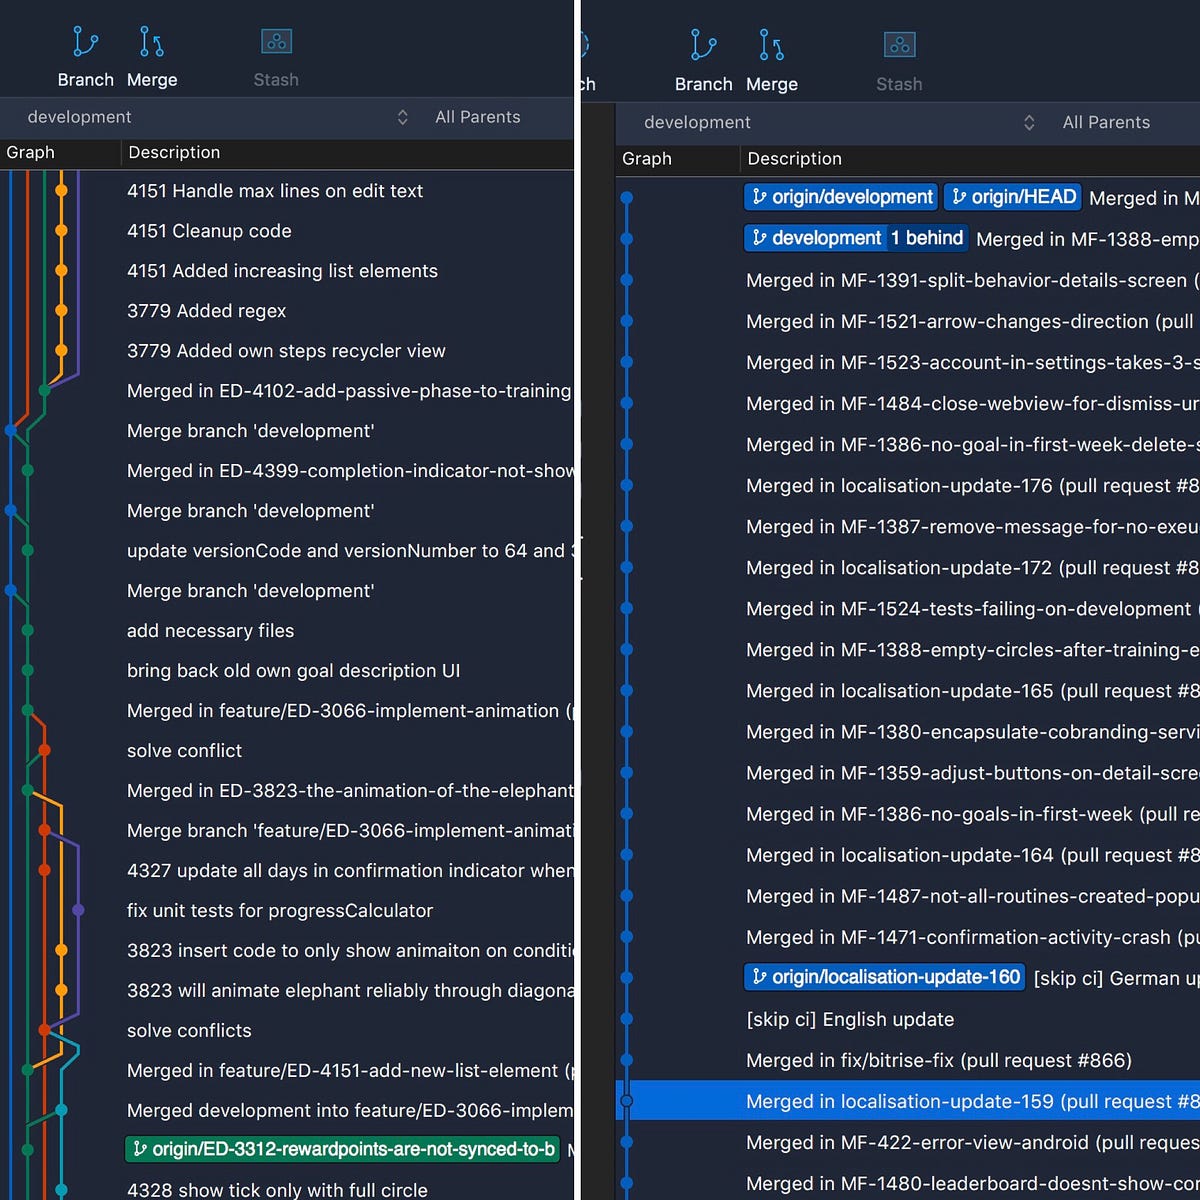Select the Merged in fix/bitrise-fix commit
This screenshot has width=1200, height=1200.
(x=938, y=1060)
